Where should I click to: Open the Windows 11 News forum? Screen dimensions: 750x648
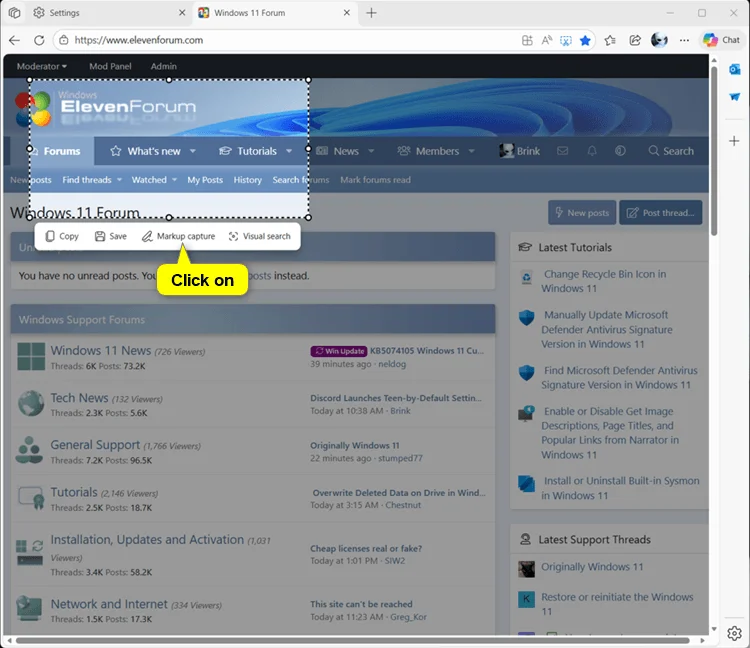100,351
